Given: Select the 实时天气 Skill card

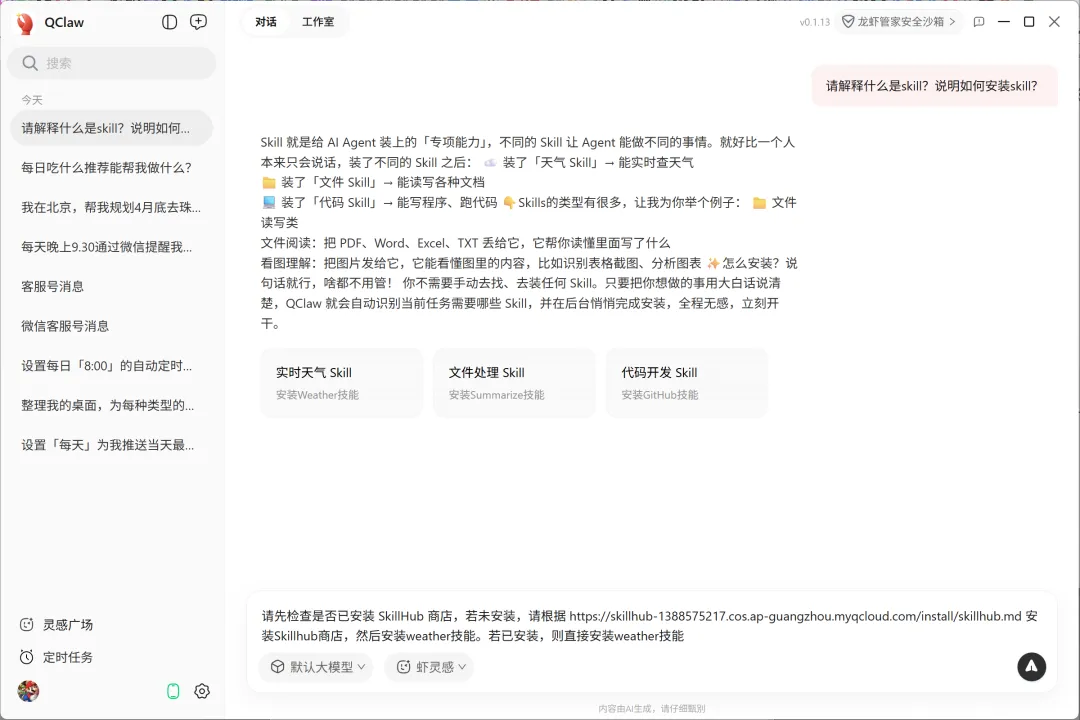Looking at the screenshot, I should pos(342,383).
